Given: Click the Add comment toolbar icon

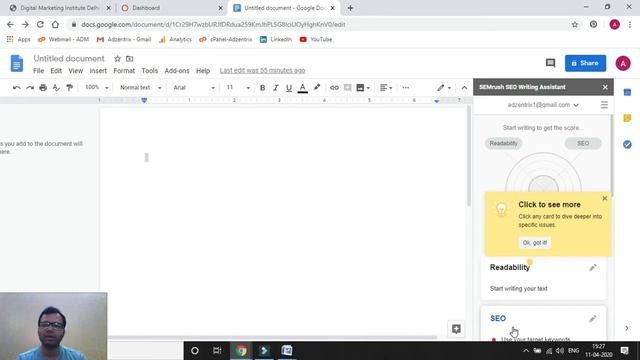Looking at the screenshot, I should pyautogui.click(x=347, y=87).
